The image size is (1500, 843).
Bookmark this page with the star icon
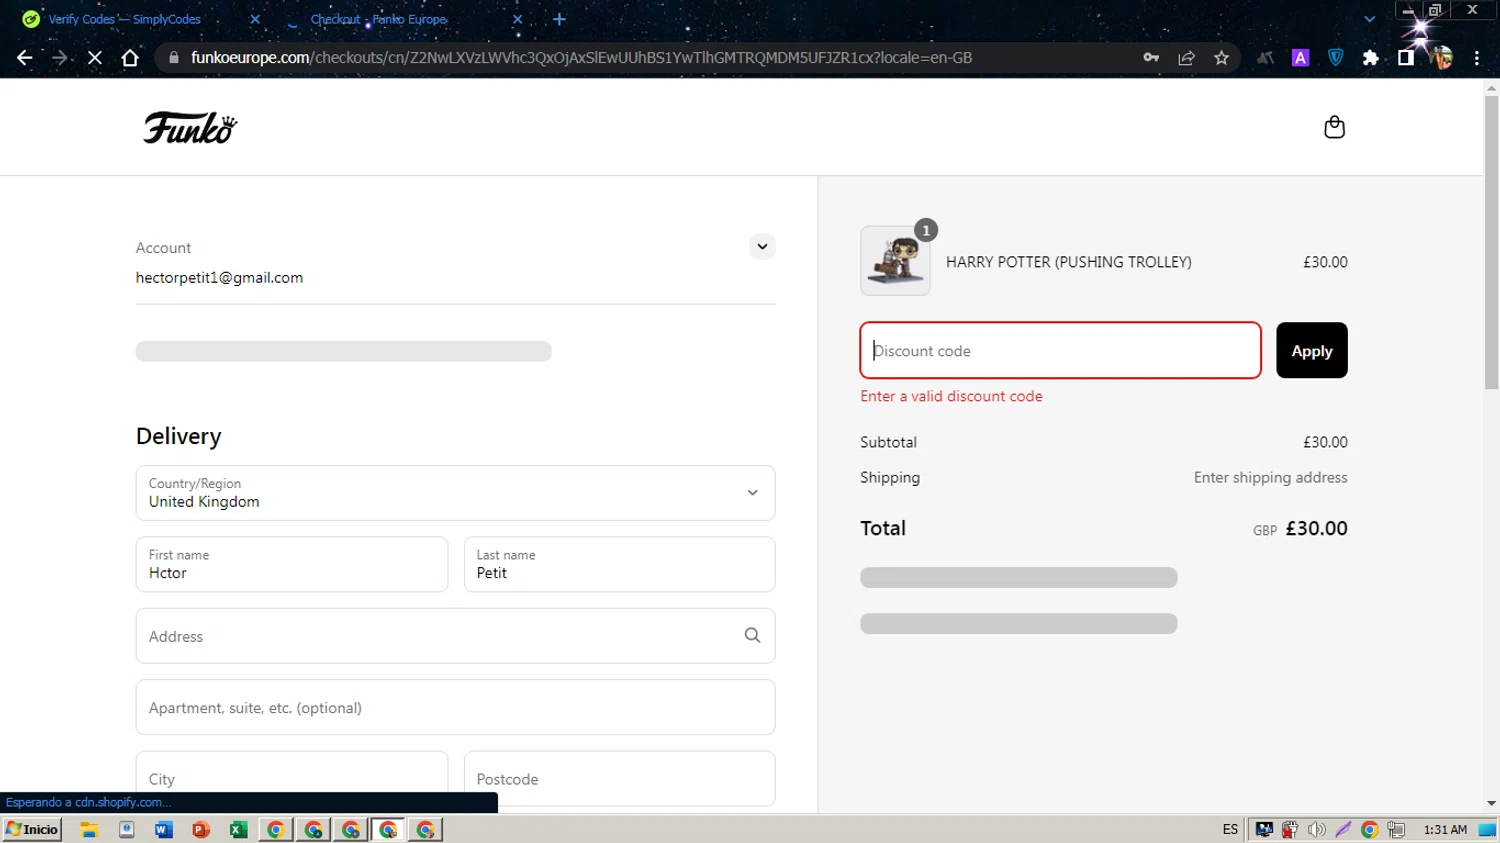1221,58
